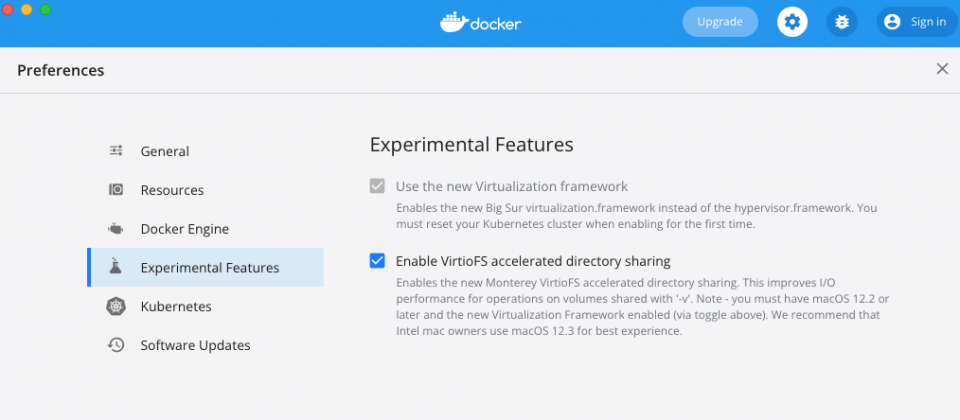The image size is (960, 420).
Task: Click the Docker Engine icon
Action: pos(116,229)
